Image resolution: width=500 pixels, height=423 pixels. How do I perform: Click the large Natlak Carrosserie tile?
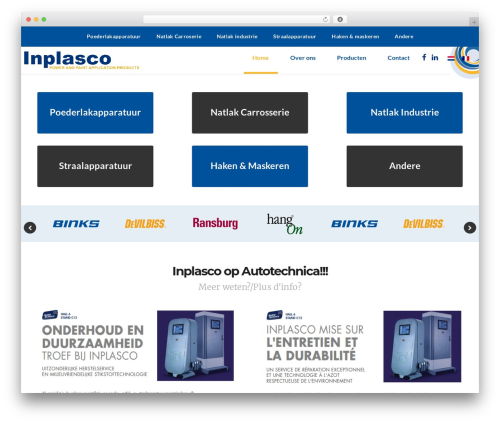(x=250, y=113)
